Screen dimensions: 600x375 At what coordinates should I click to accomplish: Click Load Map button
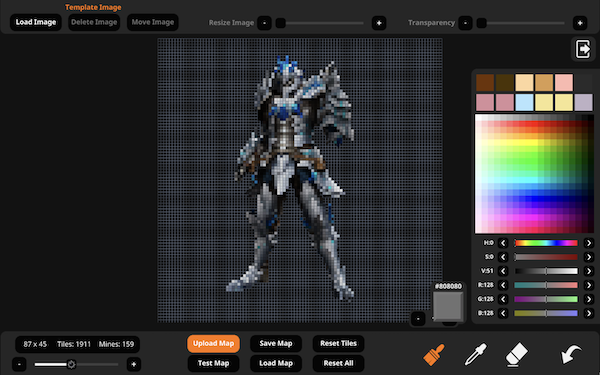pos(276,363)
